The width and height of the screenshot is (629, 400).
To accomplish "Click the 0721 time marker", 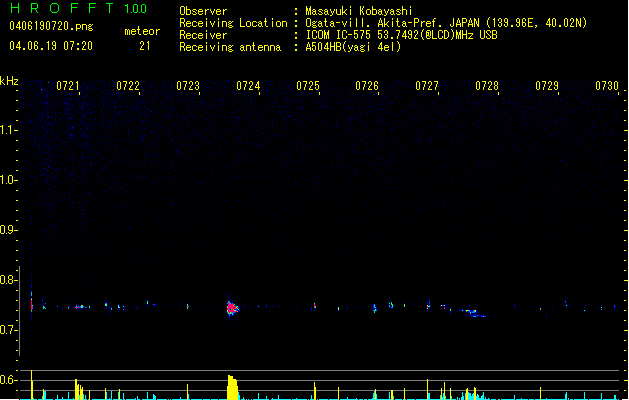I will click(x=68, y=86).
